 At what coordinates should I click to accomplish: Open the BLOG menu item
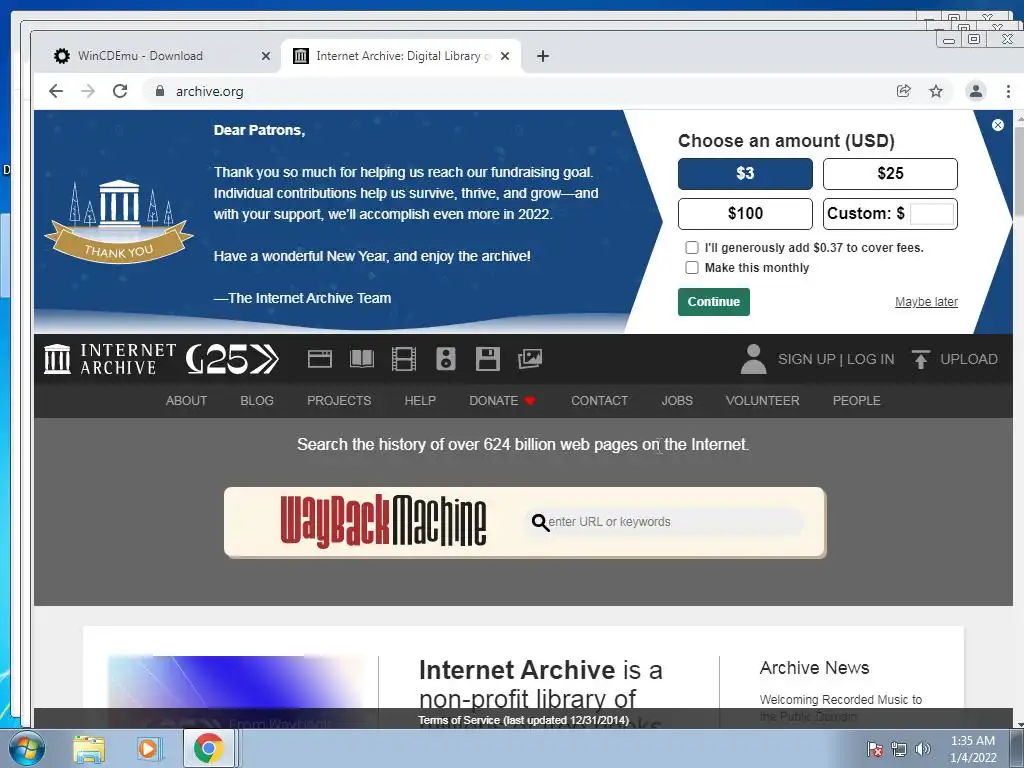pos(257,400)
